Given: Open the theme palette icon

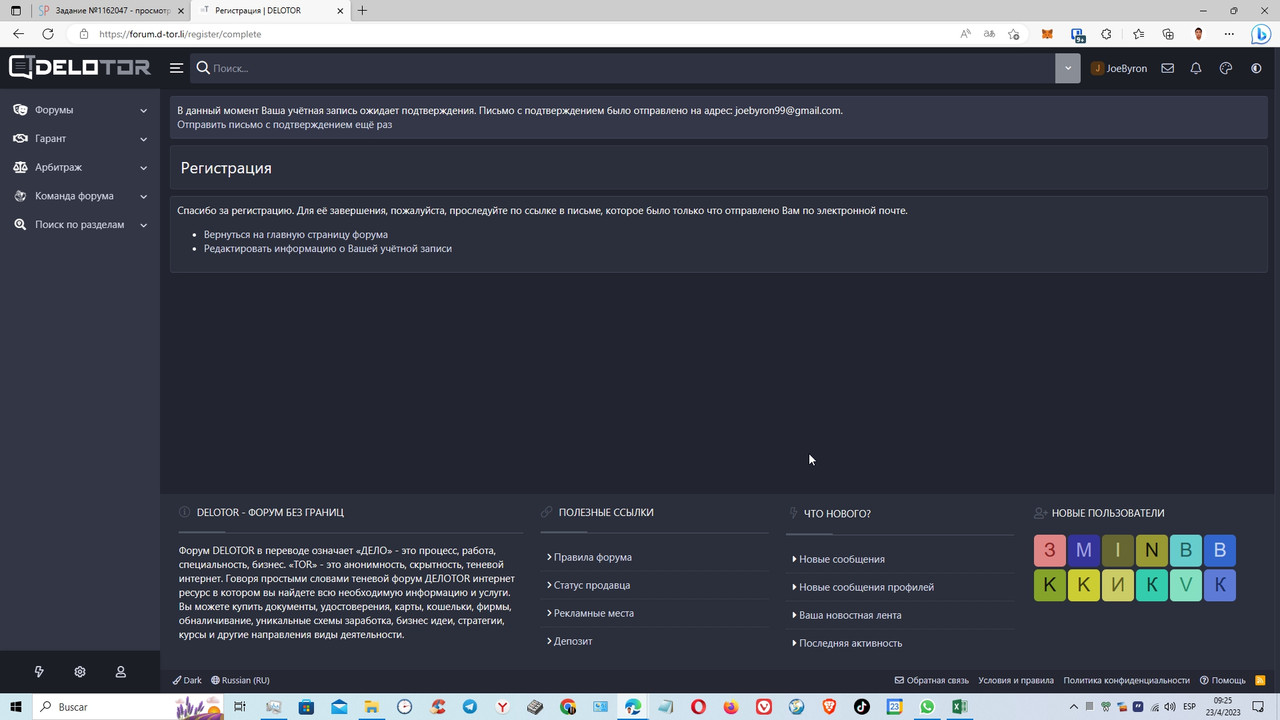Looking at the screenshot, I should click(1225, 68).
